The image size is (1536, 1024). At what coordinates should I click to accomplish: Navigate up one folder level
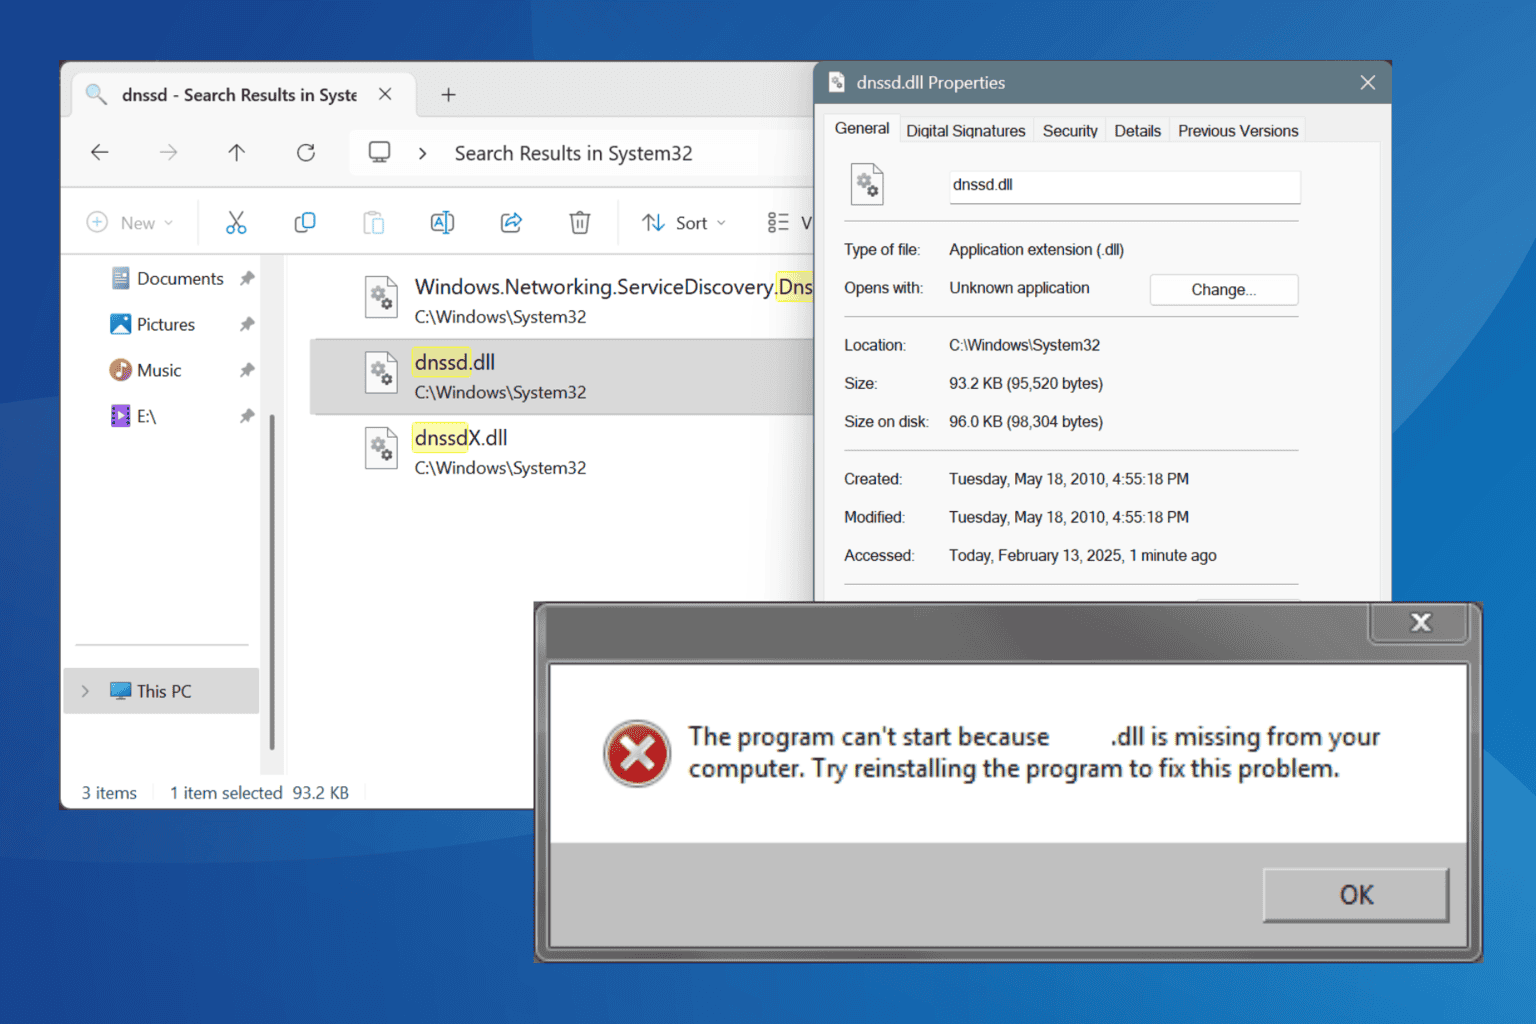coord(236,152)
